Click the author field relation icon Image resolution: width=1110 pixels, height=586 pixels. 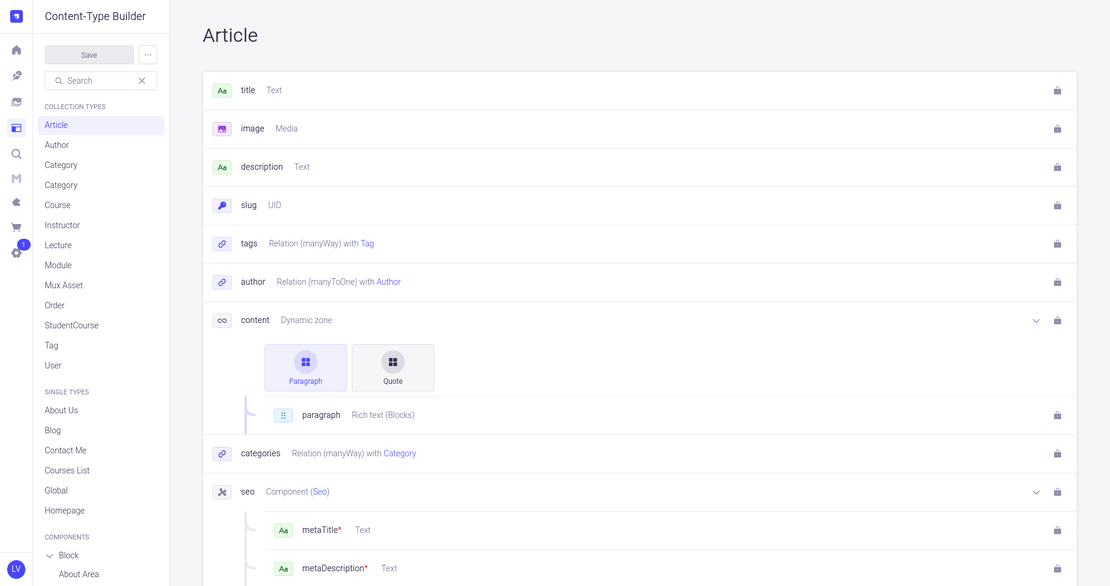click(222, 282)
